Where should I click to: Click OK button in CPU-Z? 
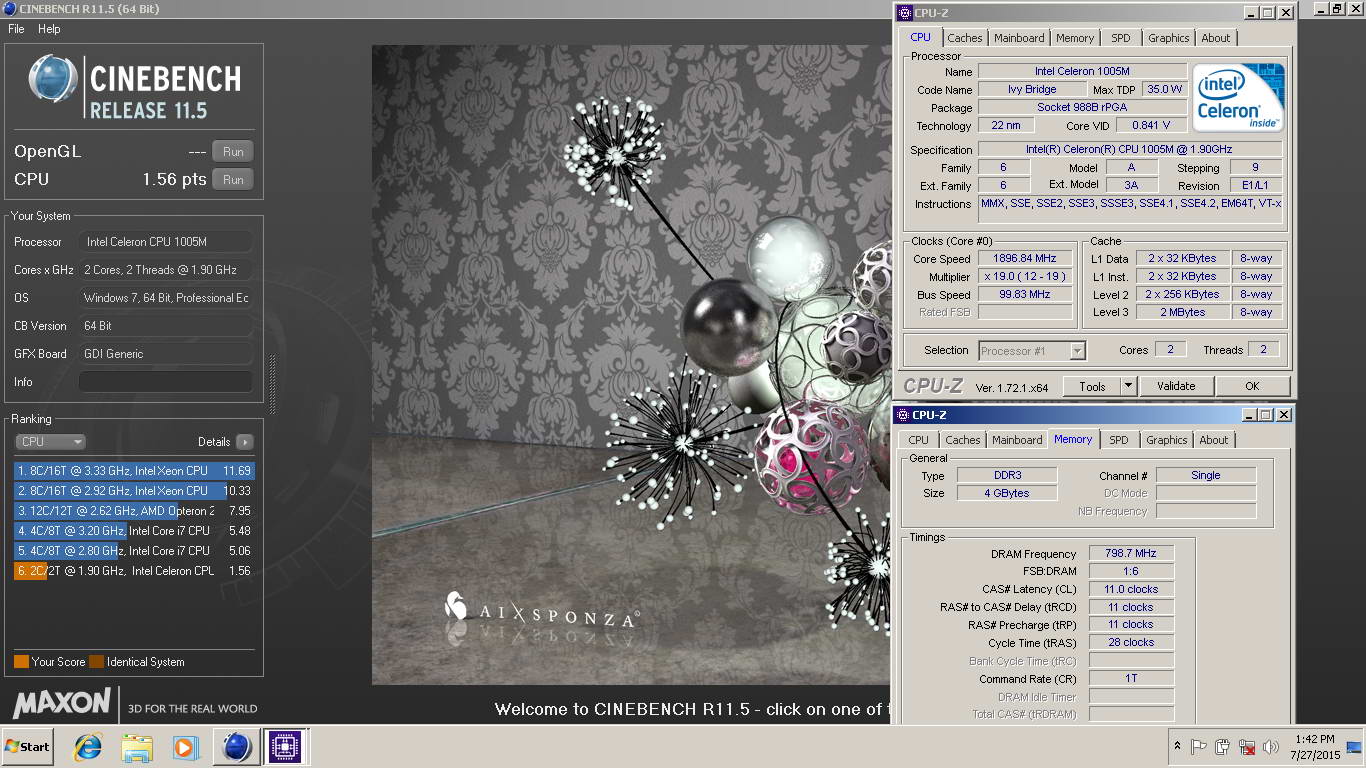click(1252, 386)
